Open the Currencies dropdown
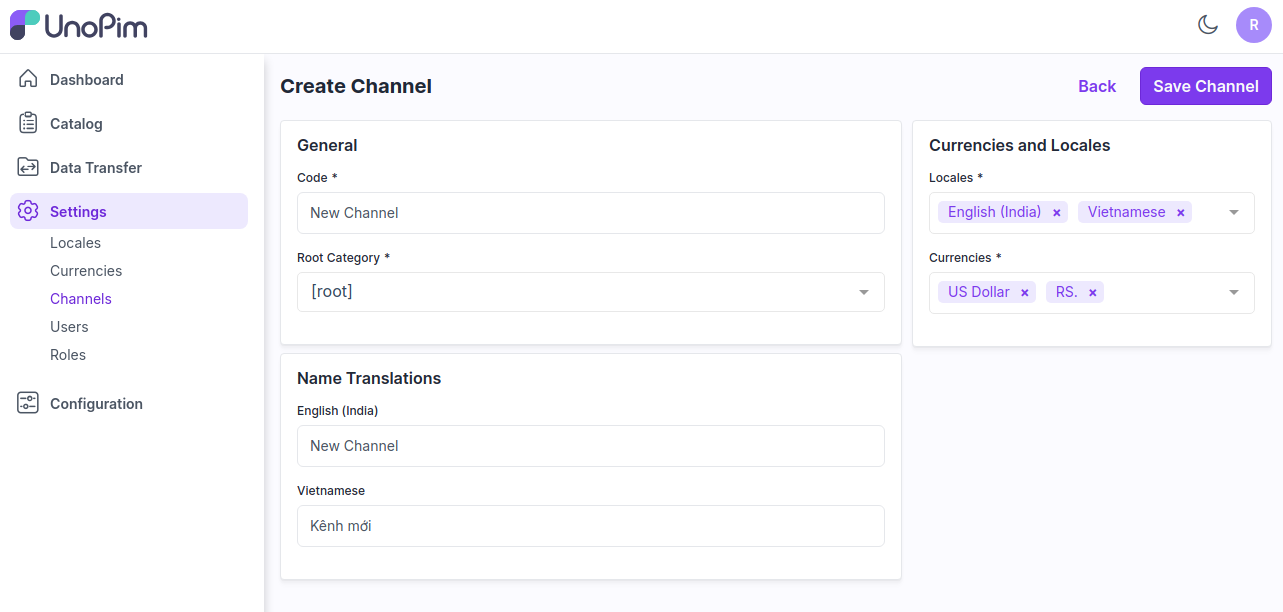1283x612 pixels. [1233, 292]
